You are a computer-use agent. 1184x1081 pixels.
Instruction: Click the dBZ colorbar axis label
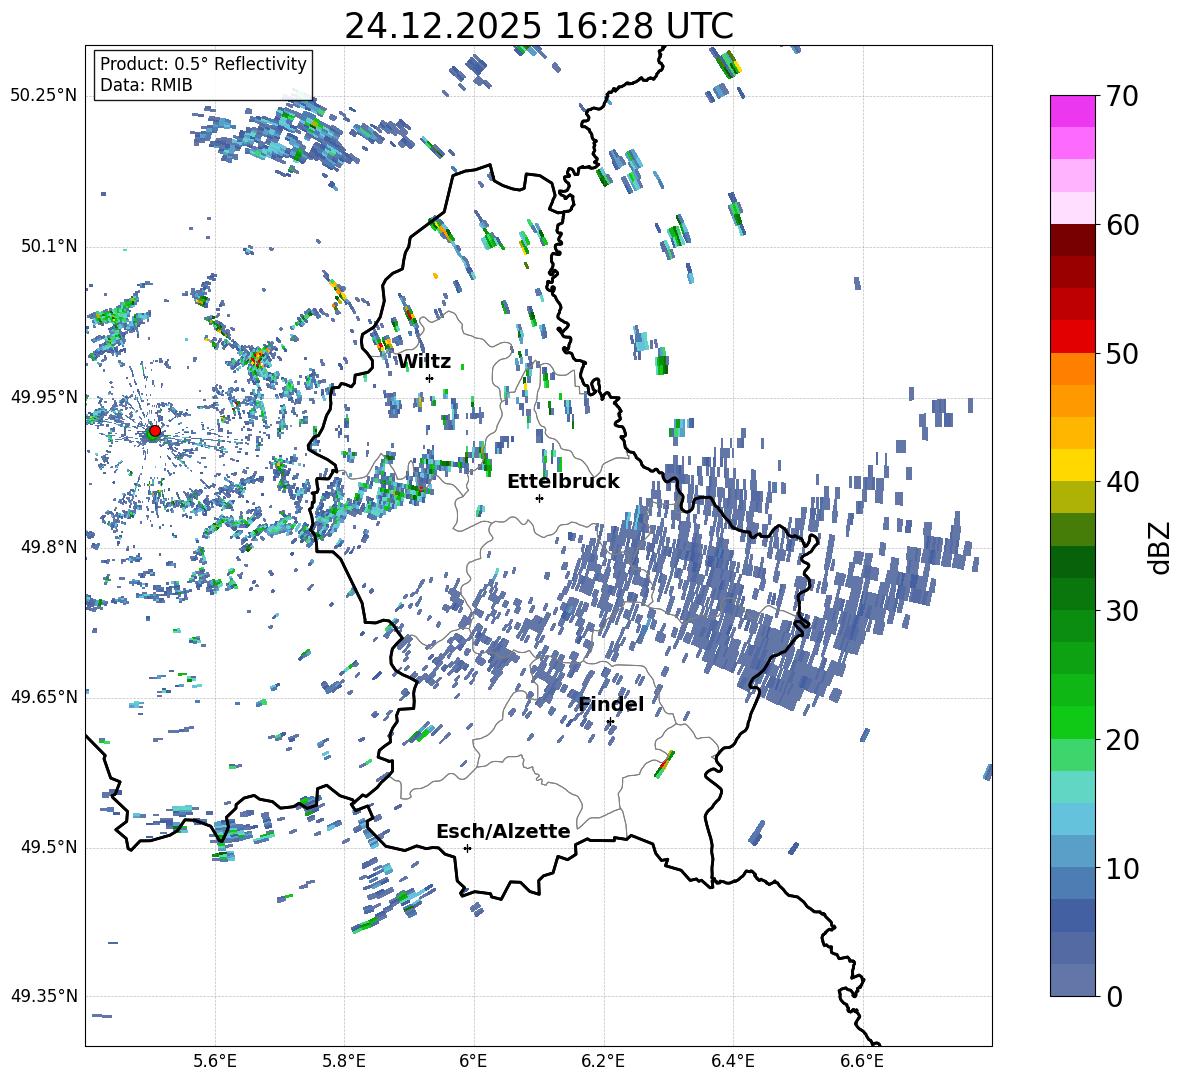[1160, 548]
